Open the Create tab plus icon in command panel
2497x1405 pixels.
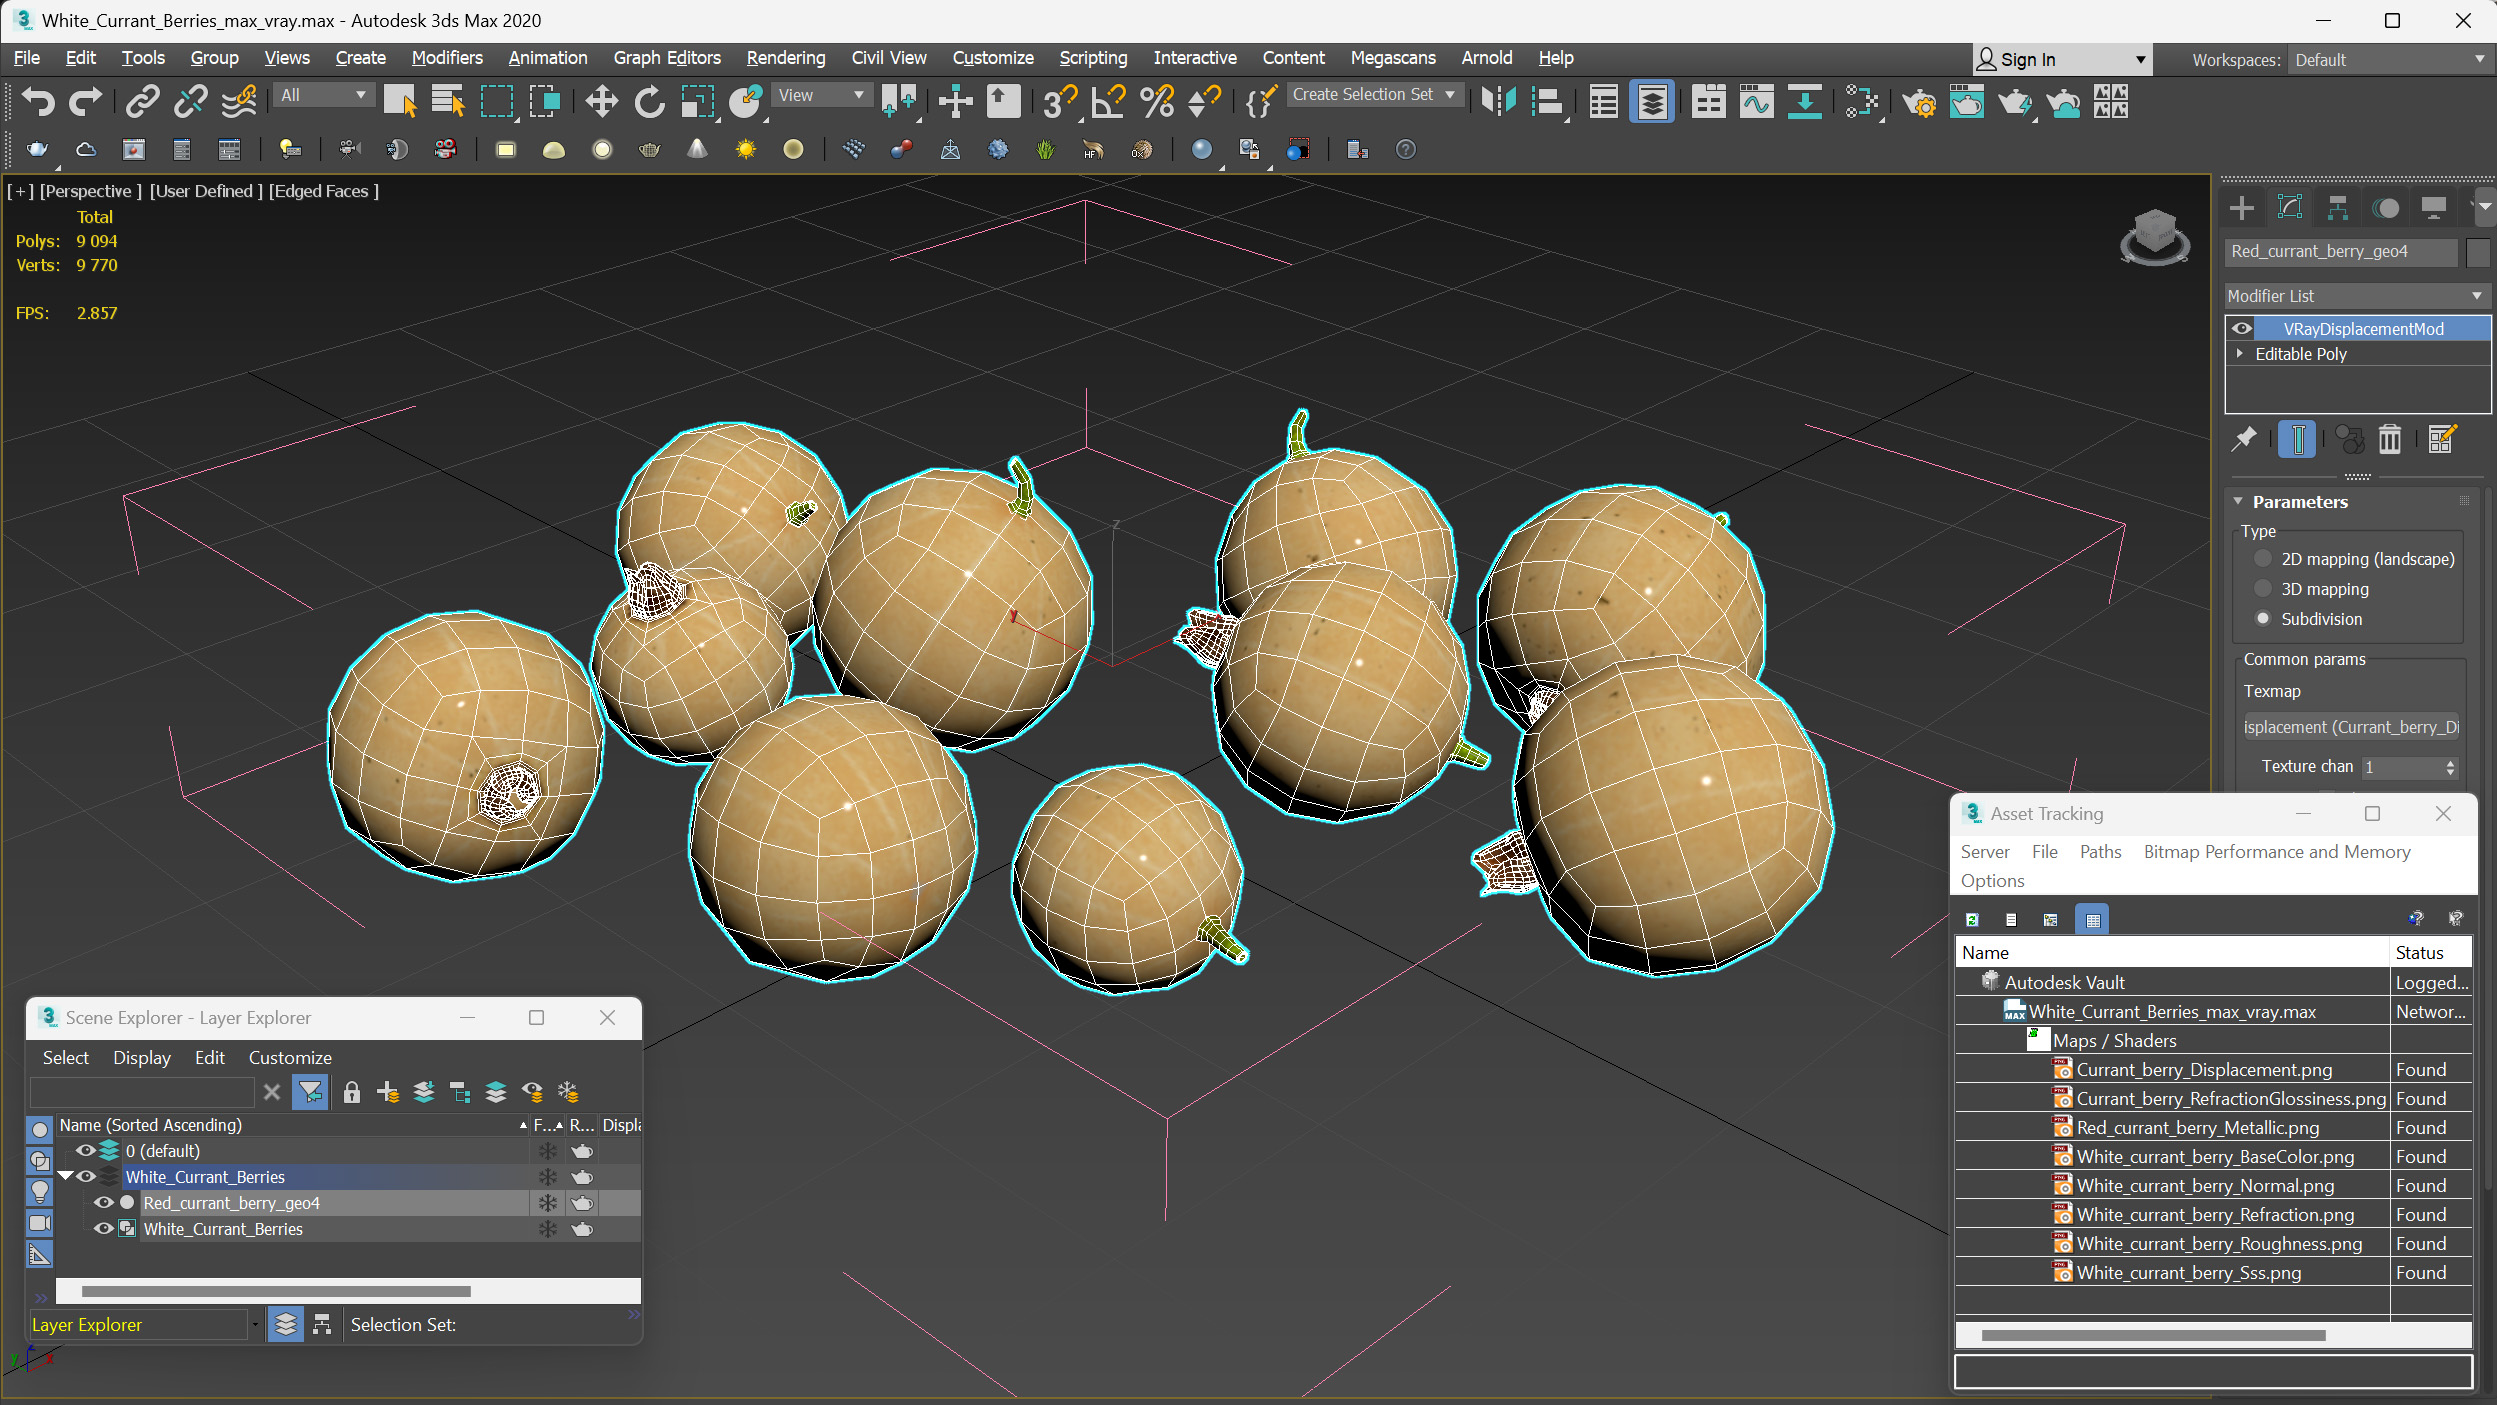2241,207
